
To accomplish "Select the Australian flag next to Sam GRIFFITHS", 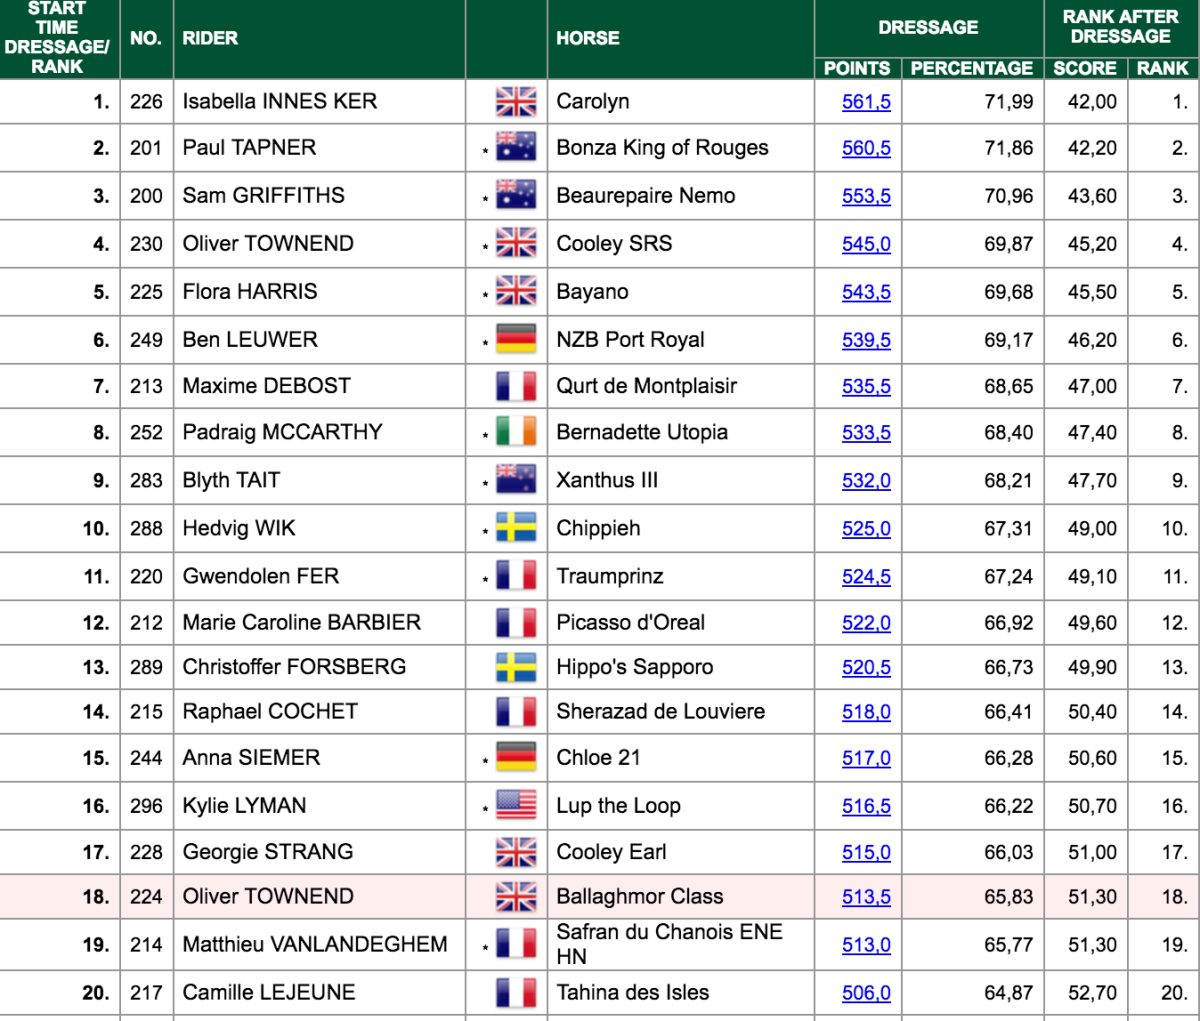I will coord(516,195).
